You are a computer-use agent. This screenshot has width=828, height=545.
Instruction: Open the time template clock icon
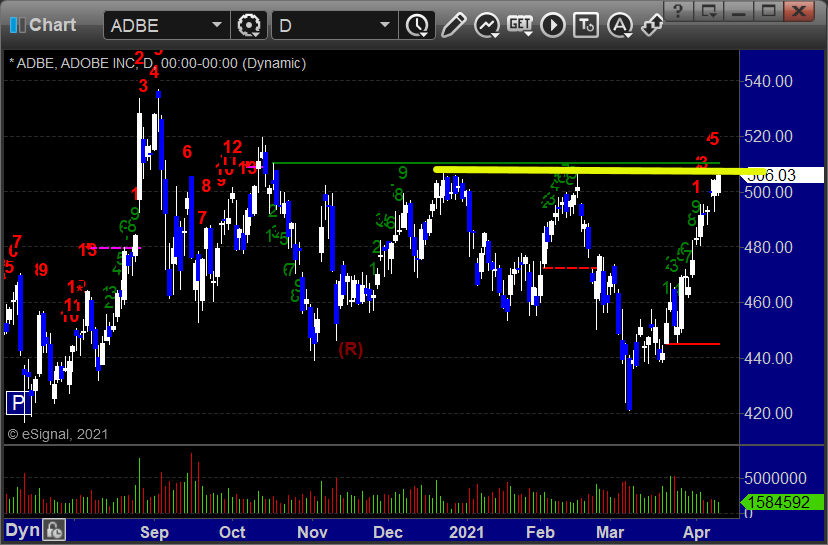pos(417,25)
